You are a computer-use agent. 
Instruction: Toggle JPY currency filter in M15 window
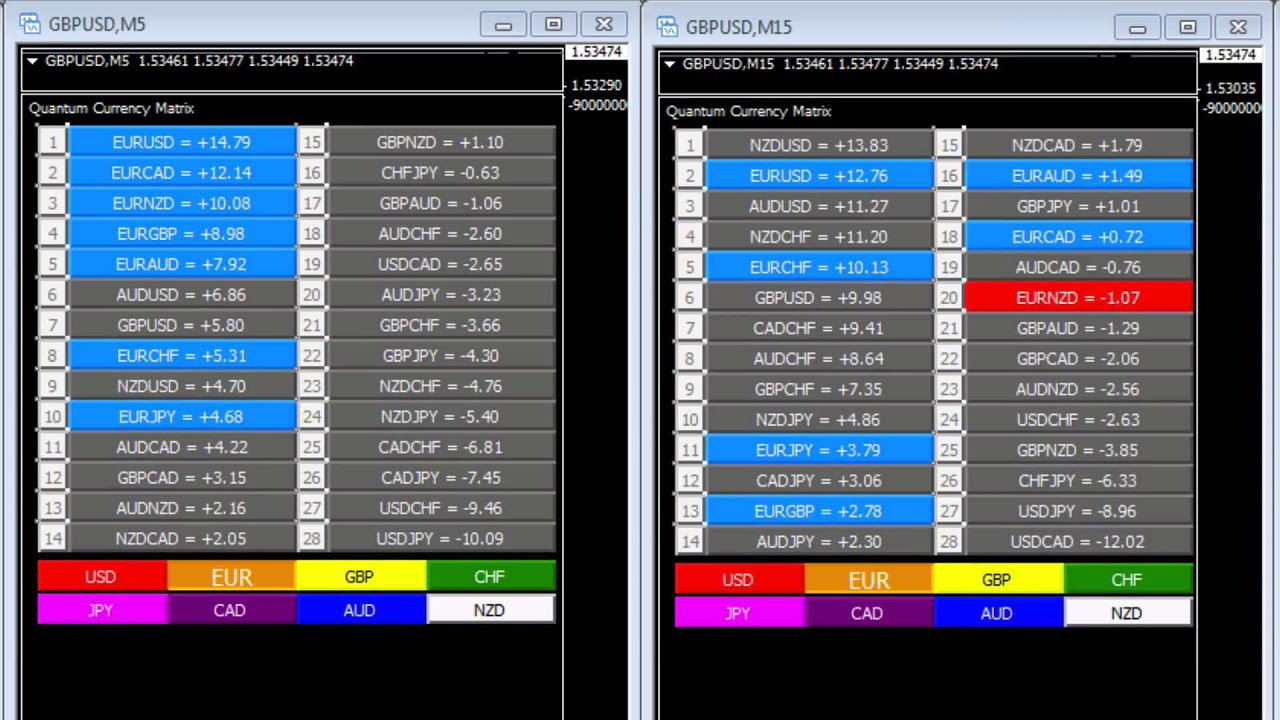738,613
